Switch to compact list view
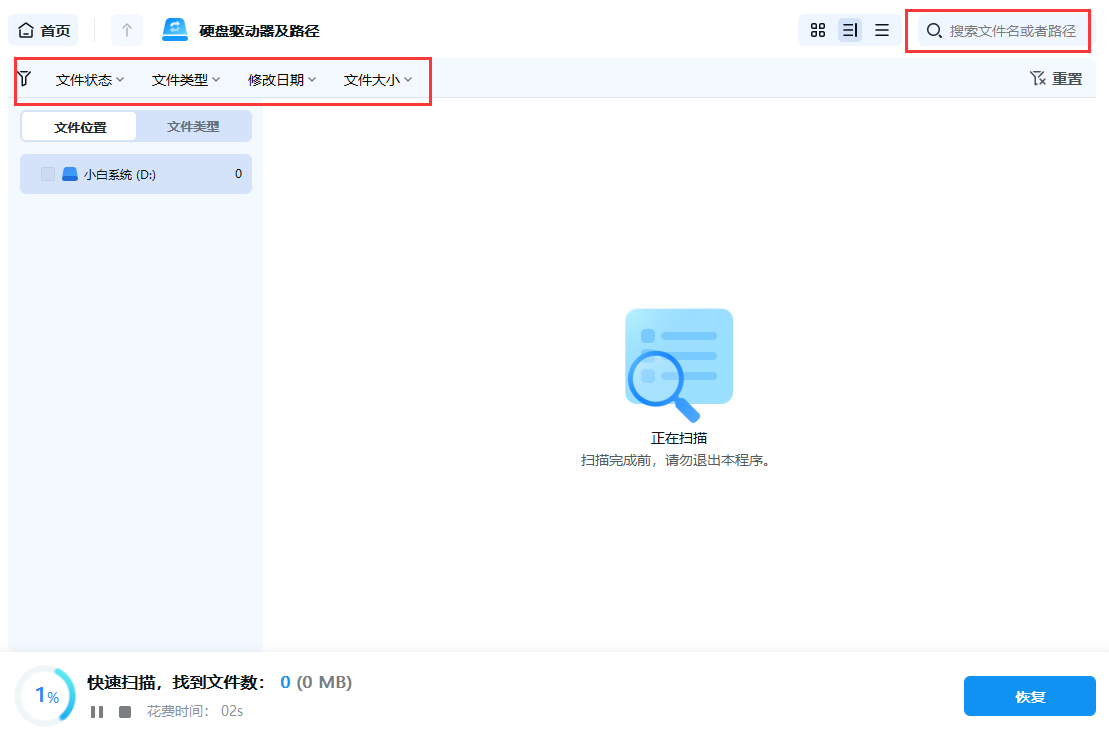The width and height of the screenshot is (1109, 735). tap(882, 30)
